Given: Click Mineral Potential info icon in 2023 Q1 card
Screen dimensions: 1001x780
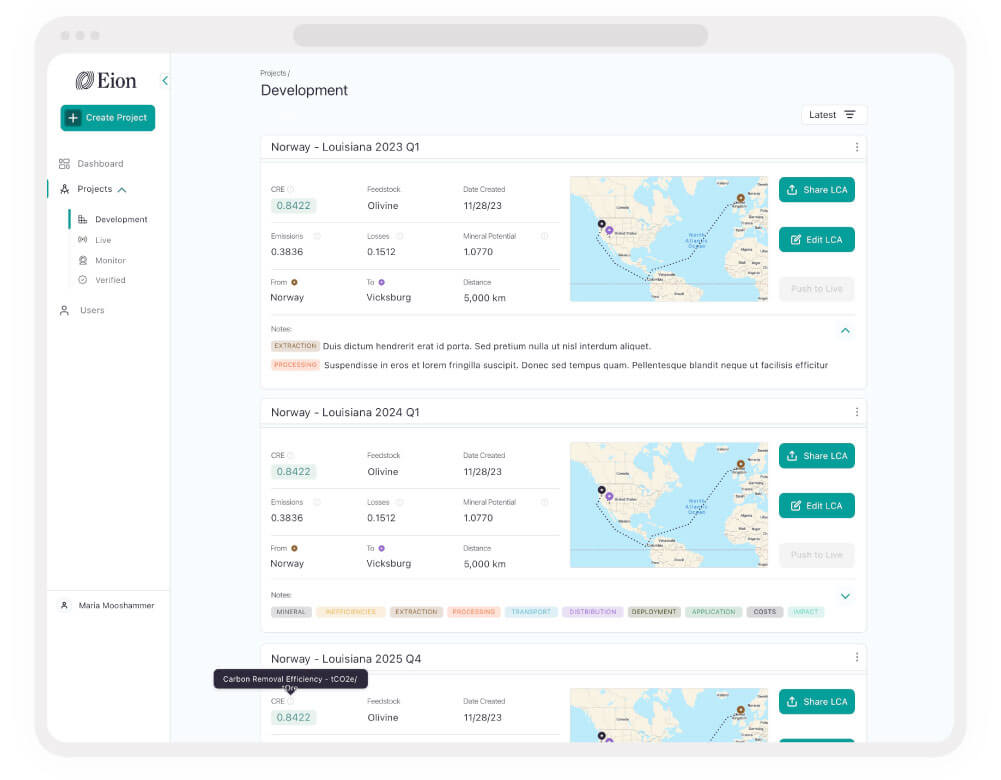Looking at the screenshot, I should [545, 236].
